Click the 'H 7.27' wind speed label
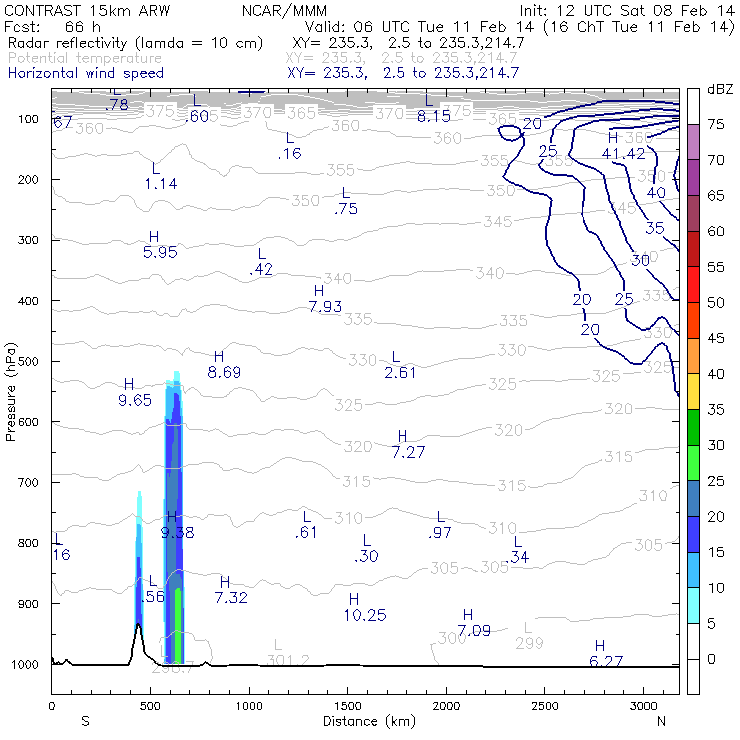This screenshot has width=740, height=740. pyautogui.click(x=408, y=444)
